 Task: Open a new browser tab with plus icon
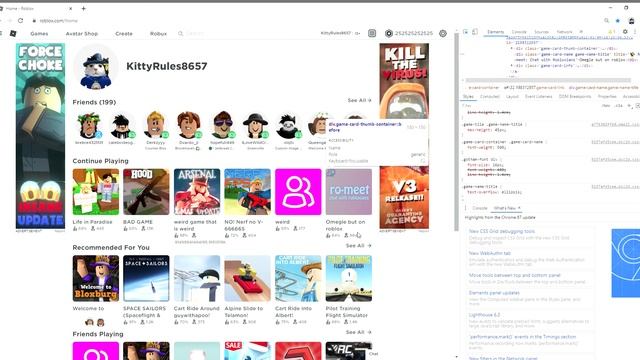pyautogui.click(x=84, y=8)
